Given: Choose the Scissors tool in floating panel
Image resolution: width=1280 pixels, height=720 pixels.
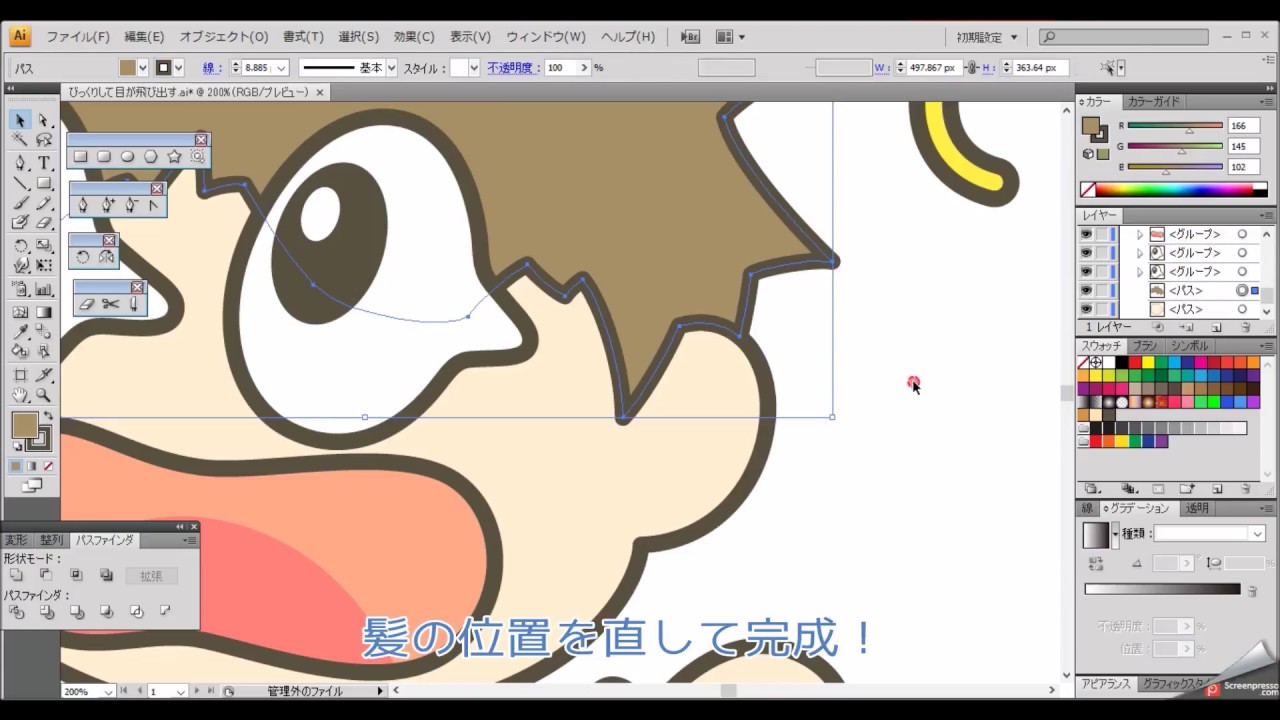Looking at the screenshot, I should (111, 303).
